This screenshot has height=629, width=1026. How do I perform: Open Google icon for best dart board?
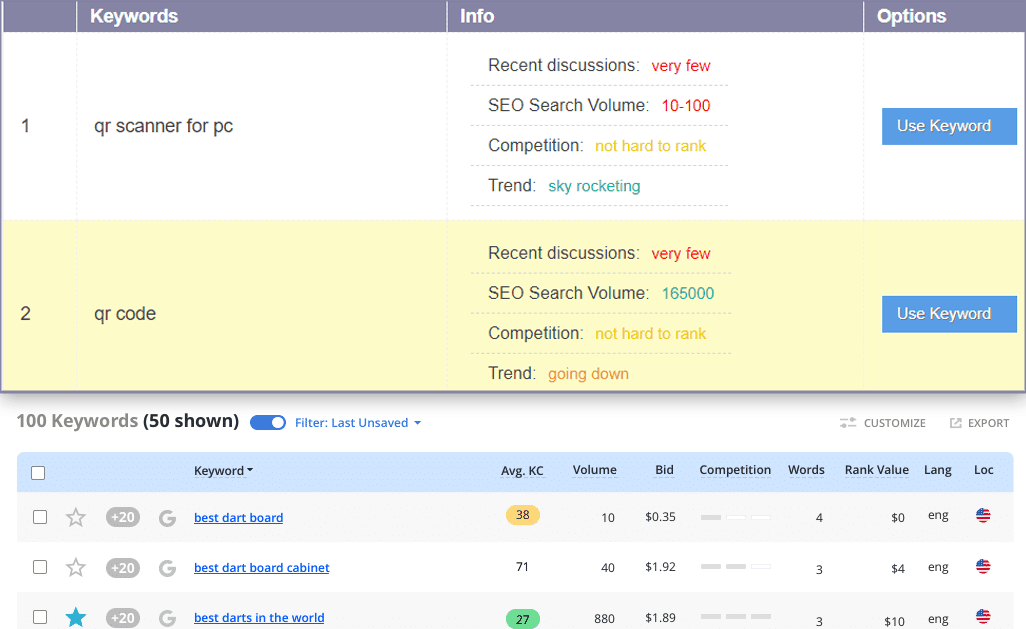[x=168, y=518]
